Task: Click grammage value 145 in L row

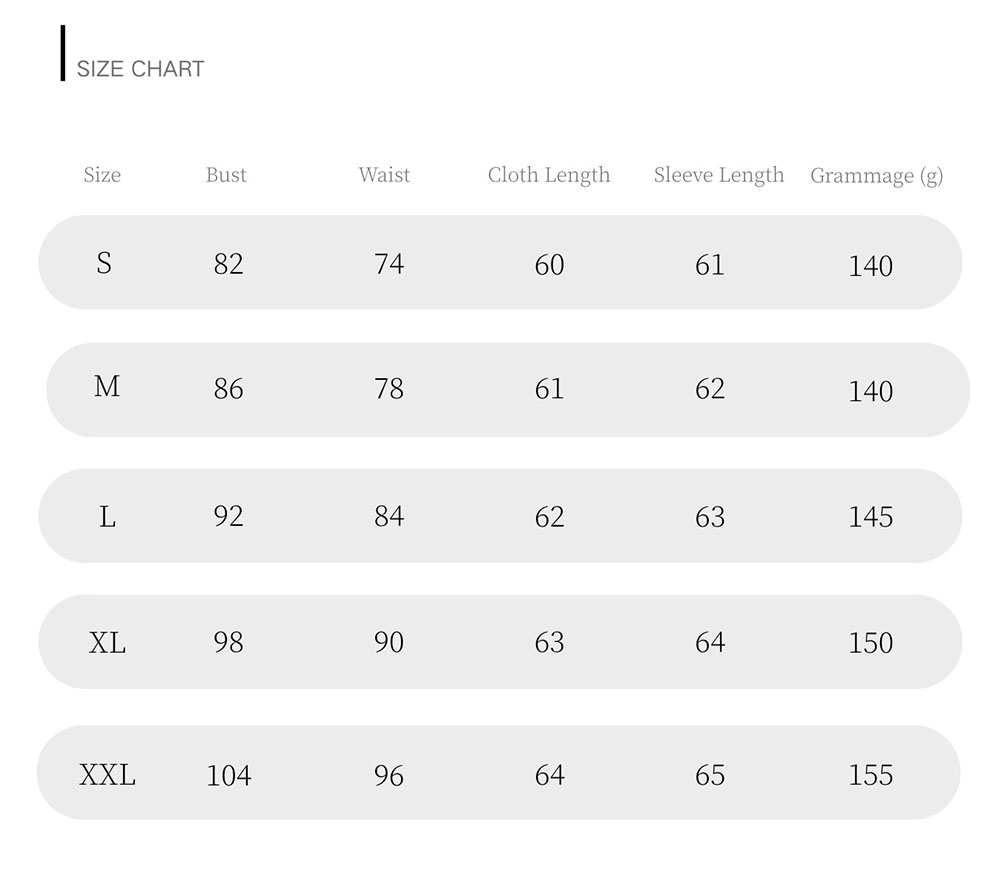Action: [870, 517]
